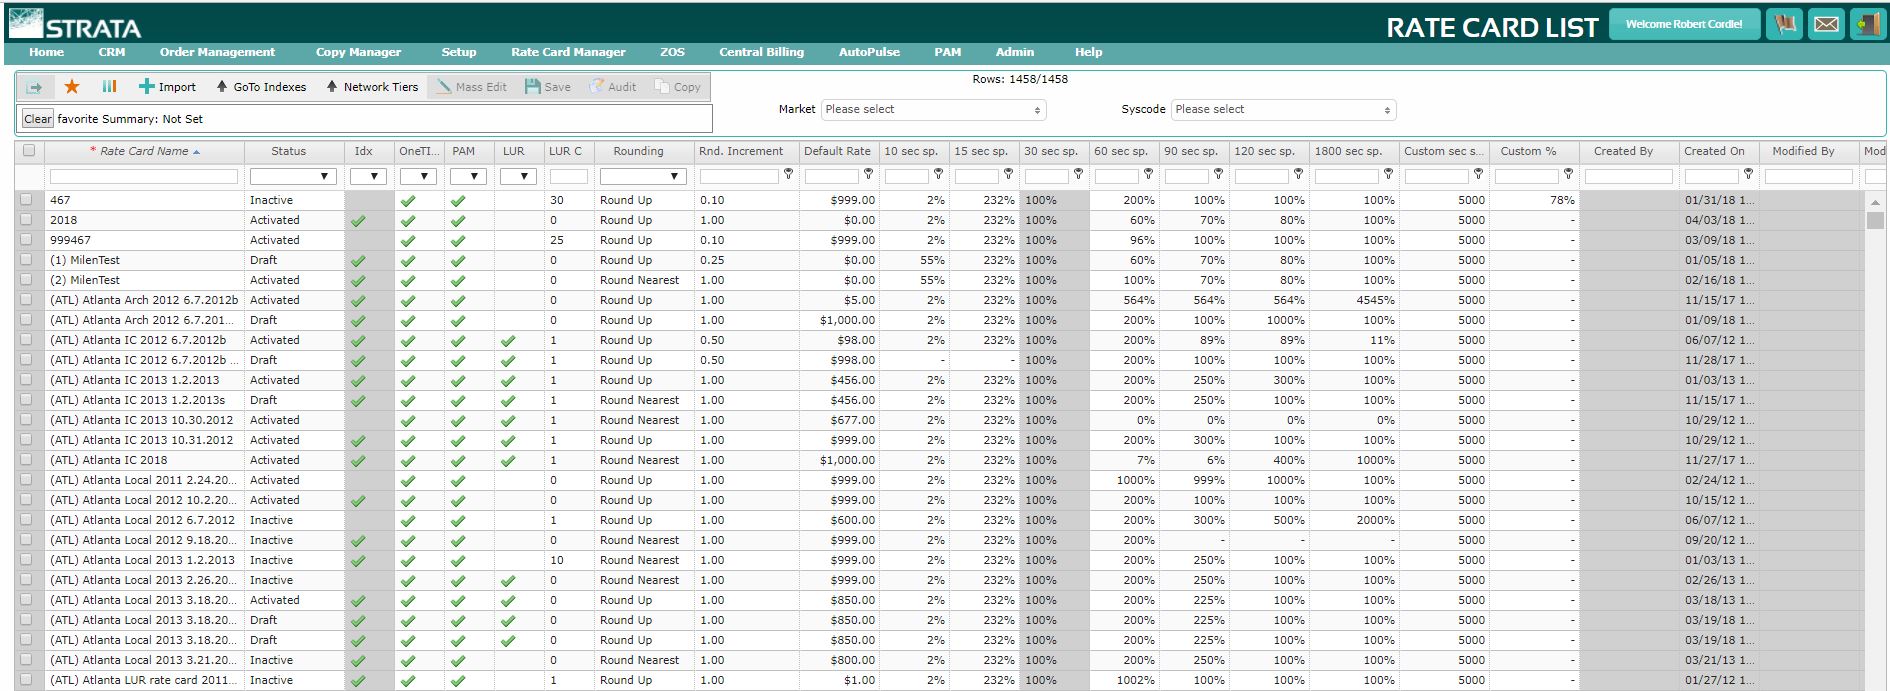Expand the Syscode dropdown

1283,110
